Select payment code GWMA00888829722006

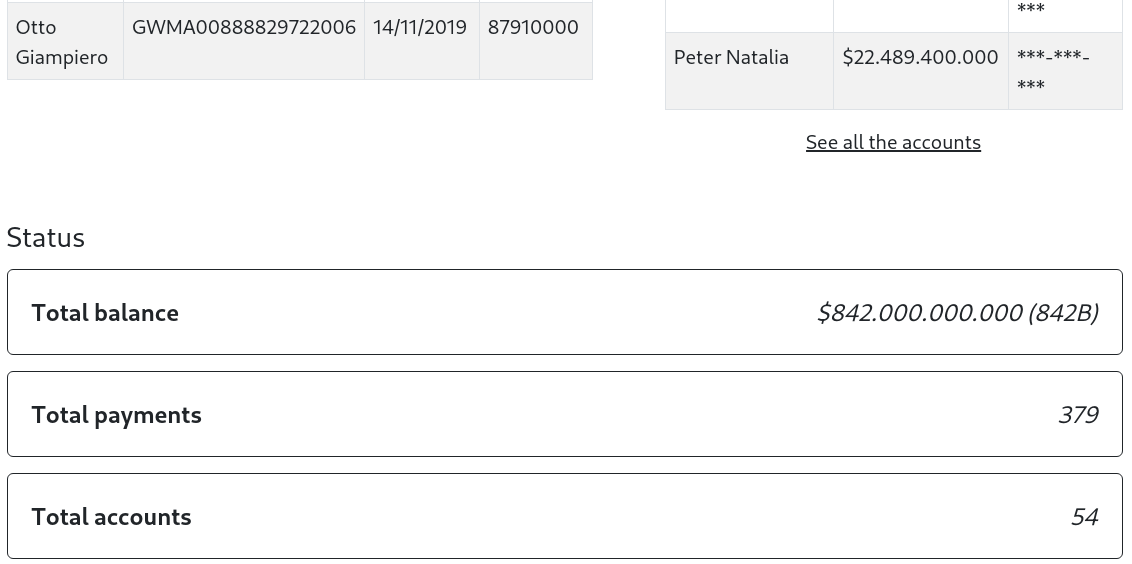(243, 27)
